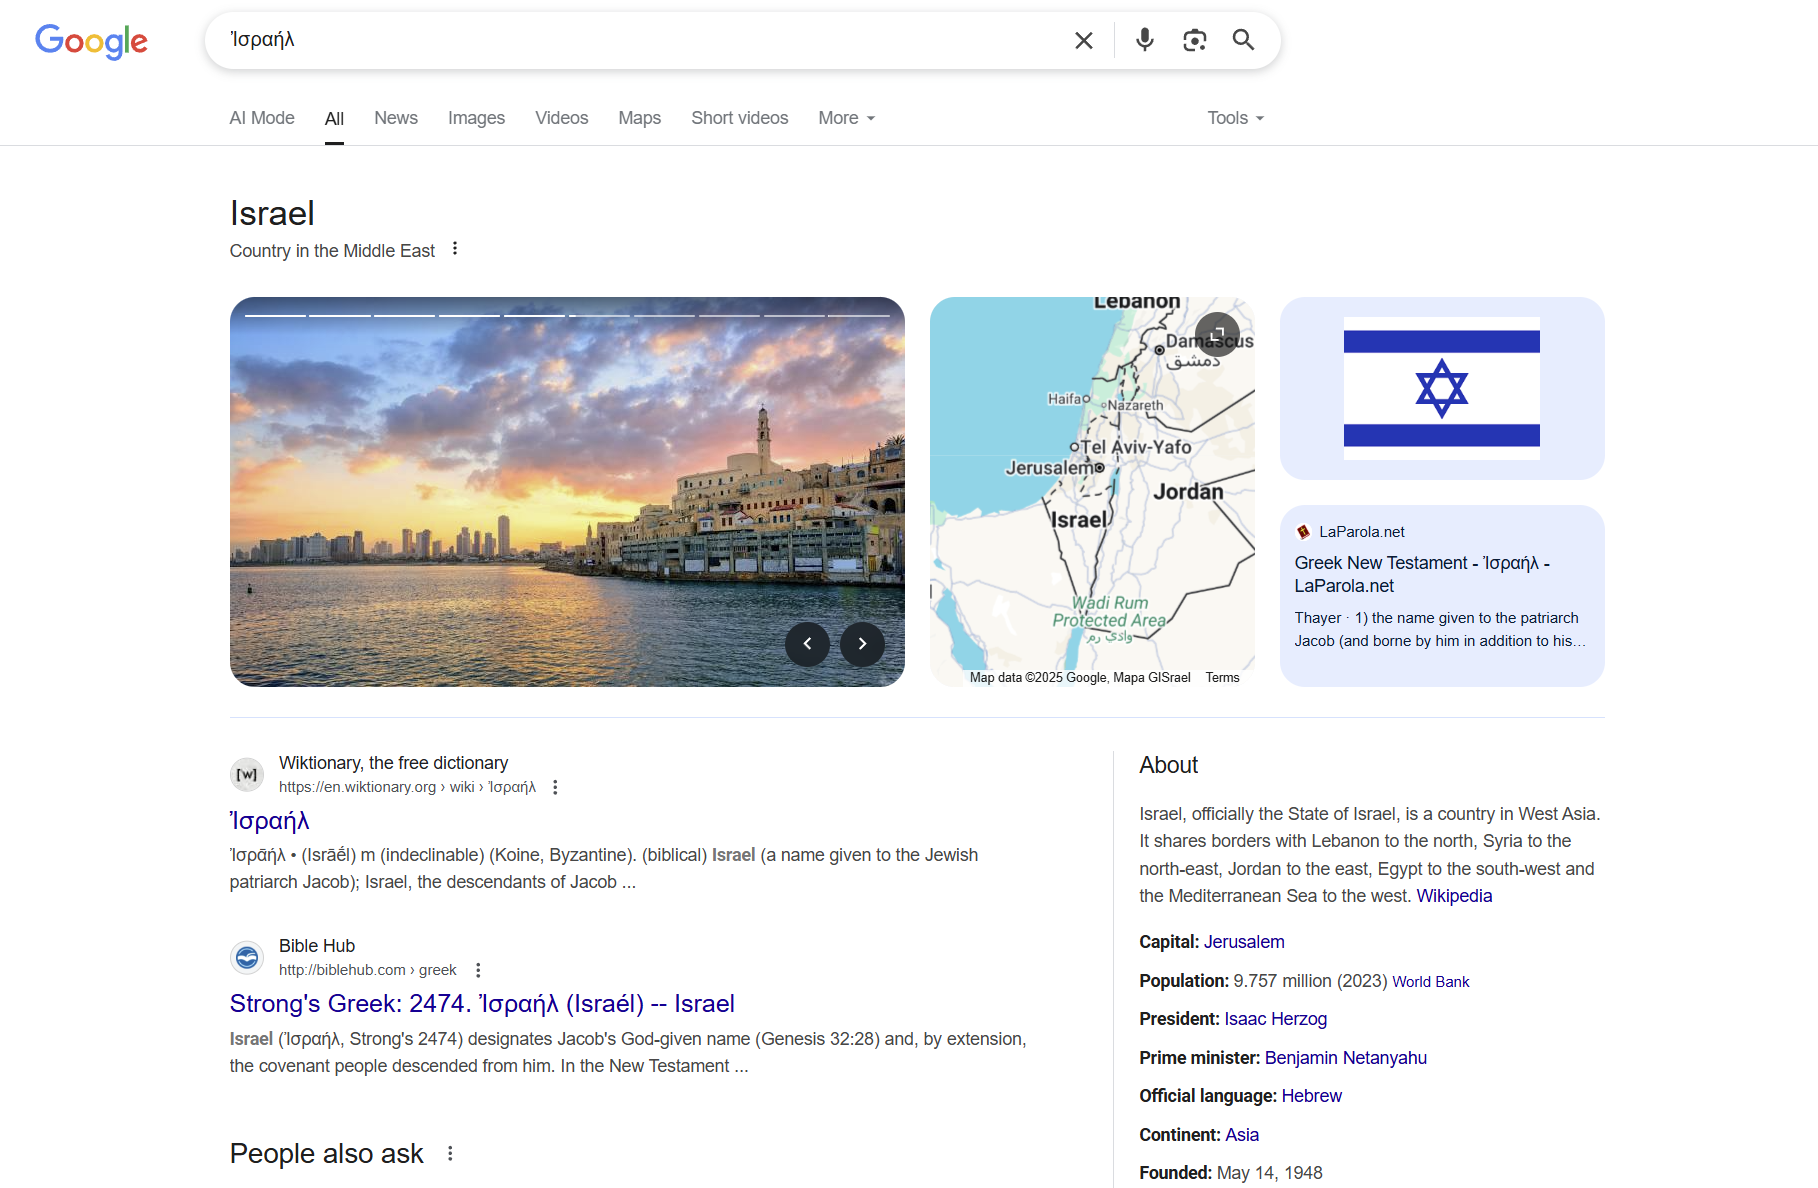Screen dimensions: 1818x1188
Task: Show next photo in the carousel
Action: pyautogui.click(x=862, y=644)
